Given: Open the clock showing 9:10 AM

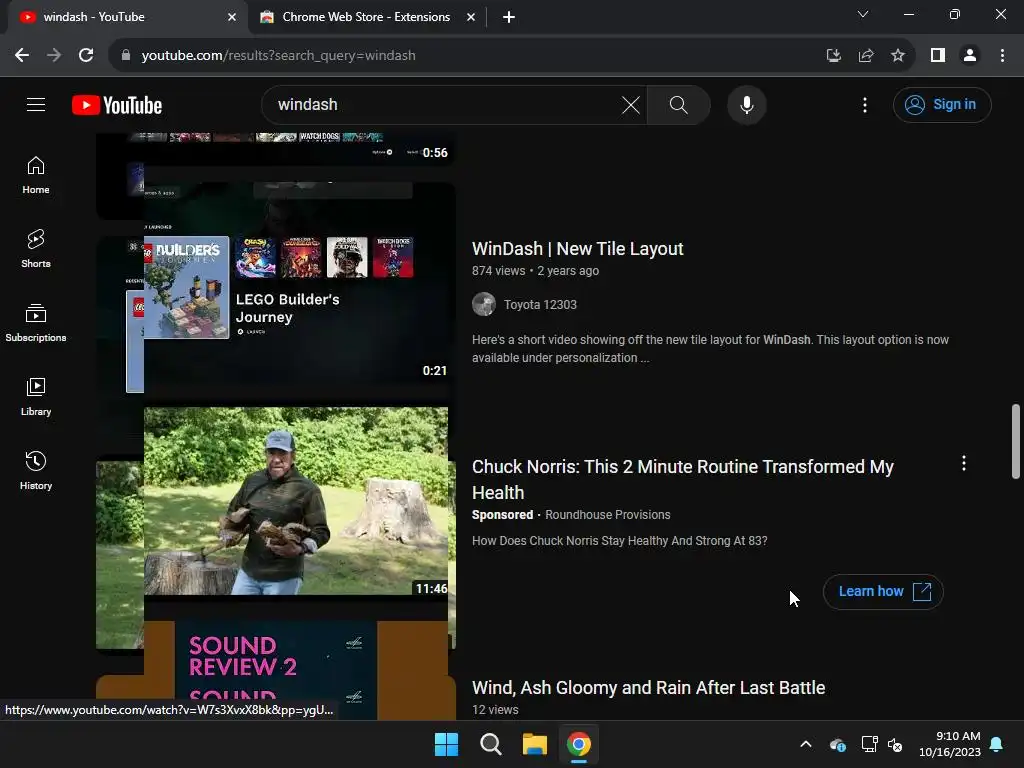Looking at the screenshot, I should click(x=950, y=744).
